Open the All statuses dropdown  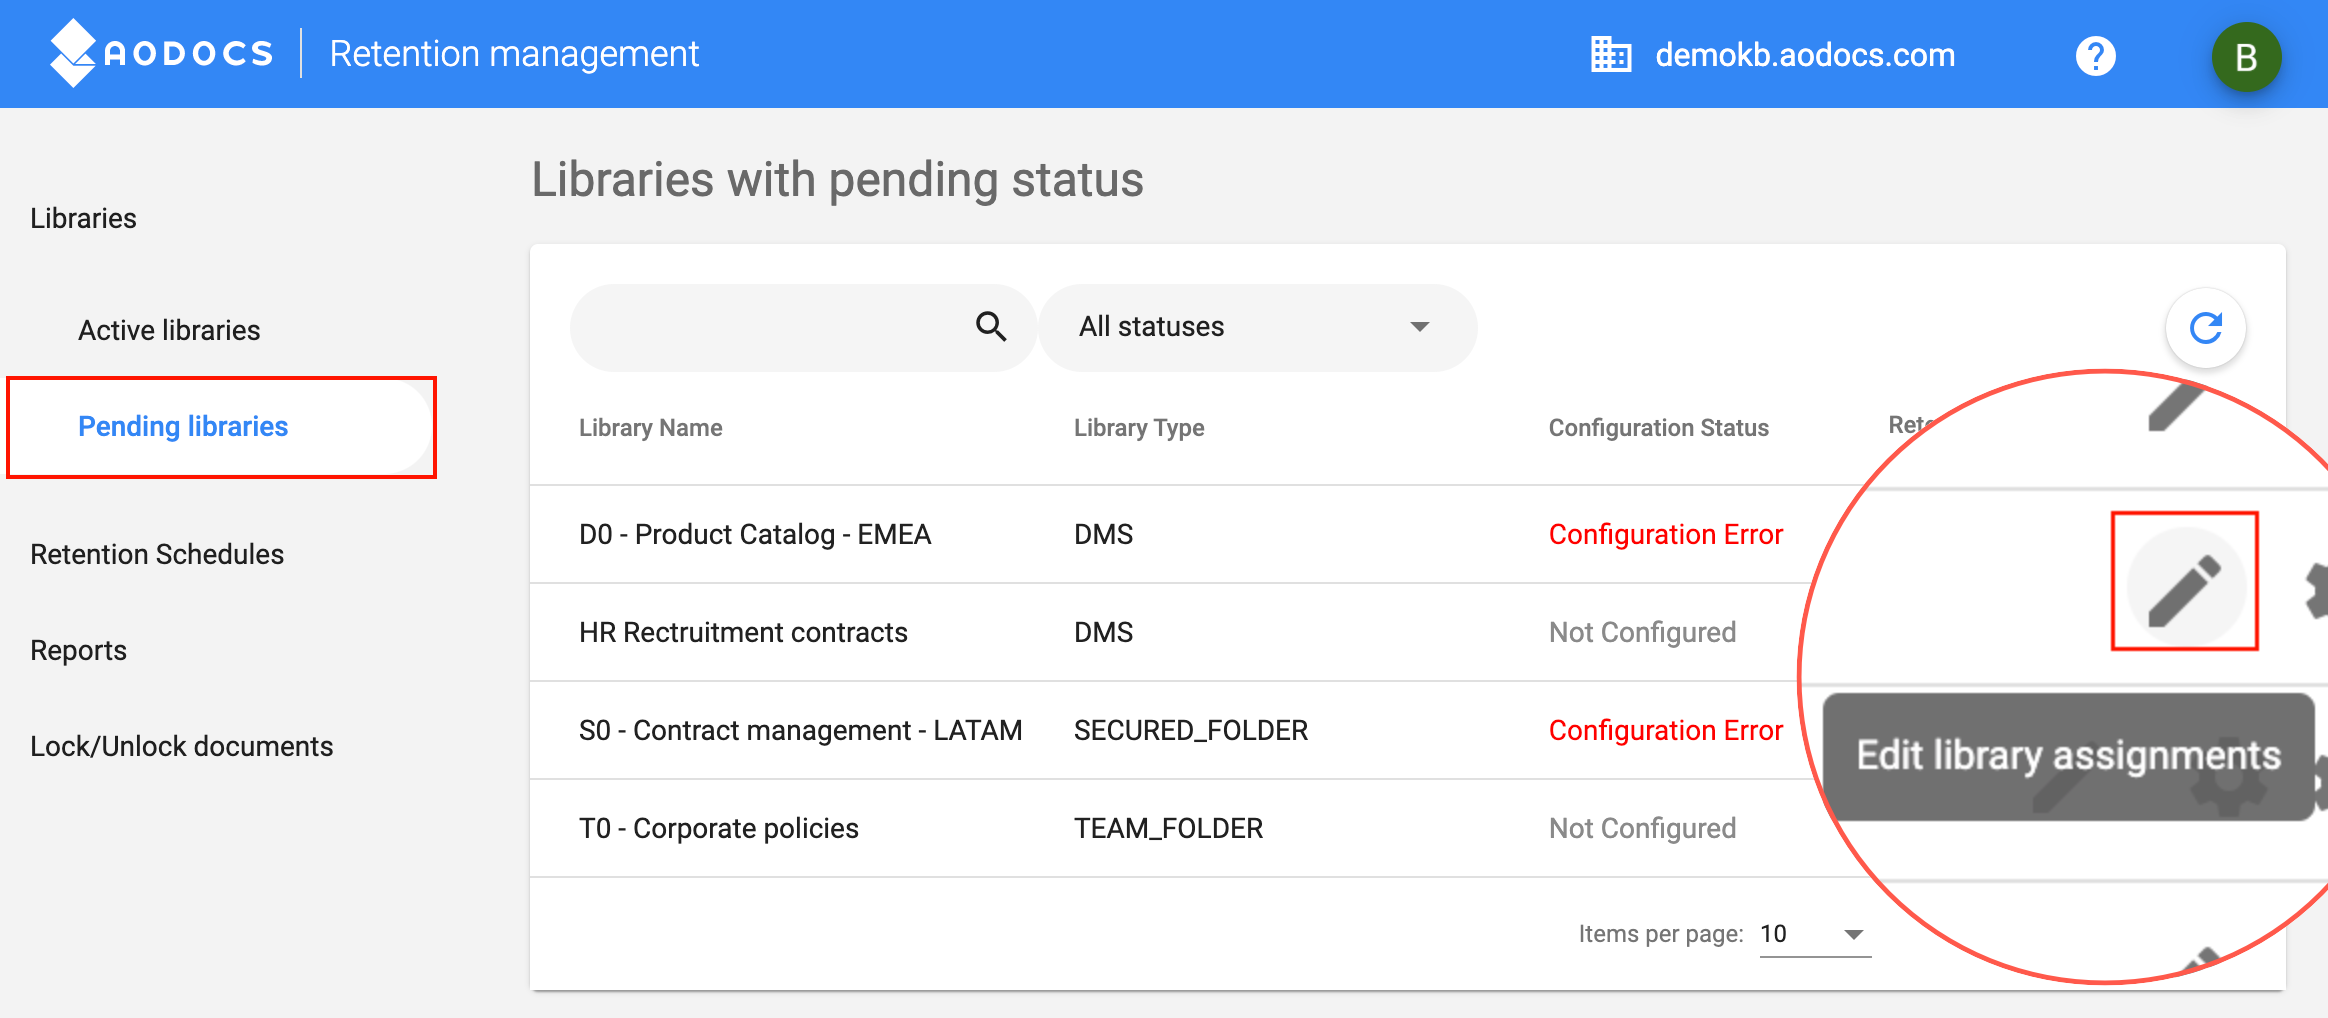[1258, 327]
